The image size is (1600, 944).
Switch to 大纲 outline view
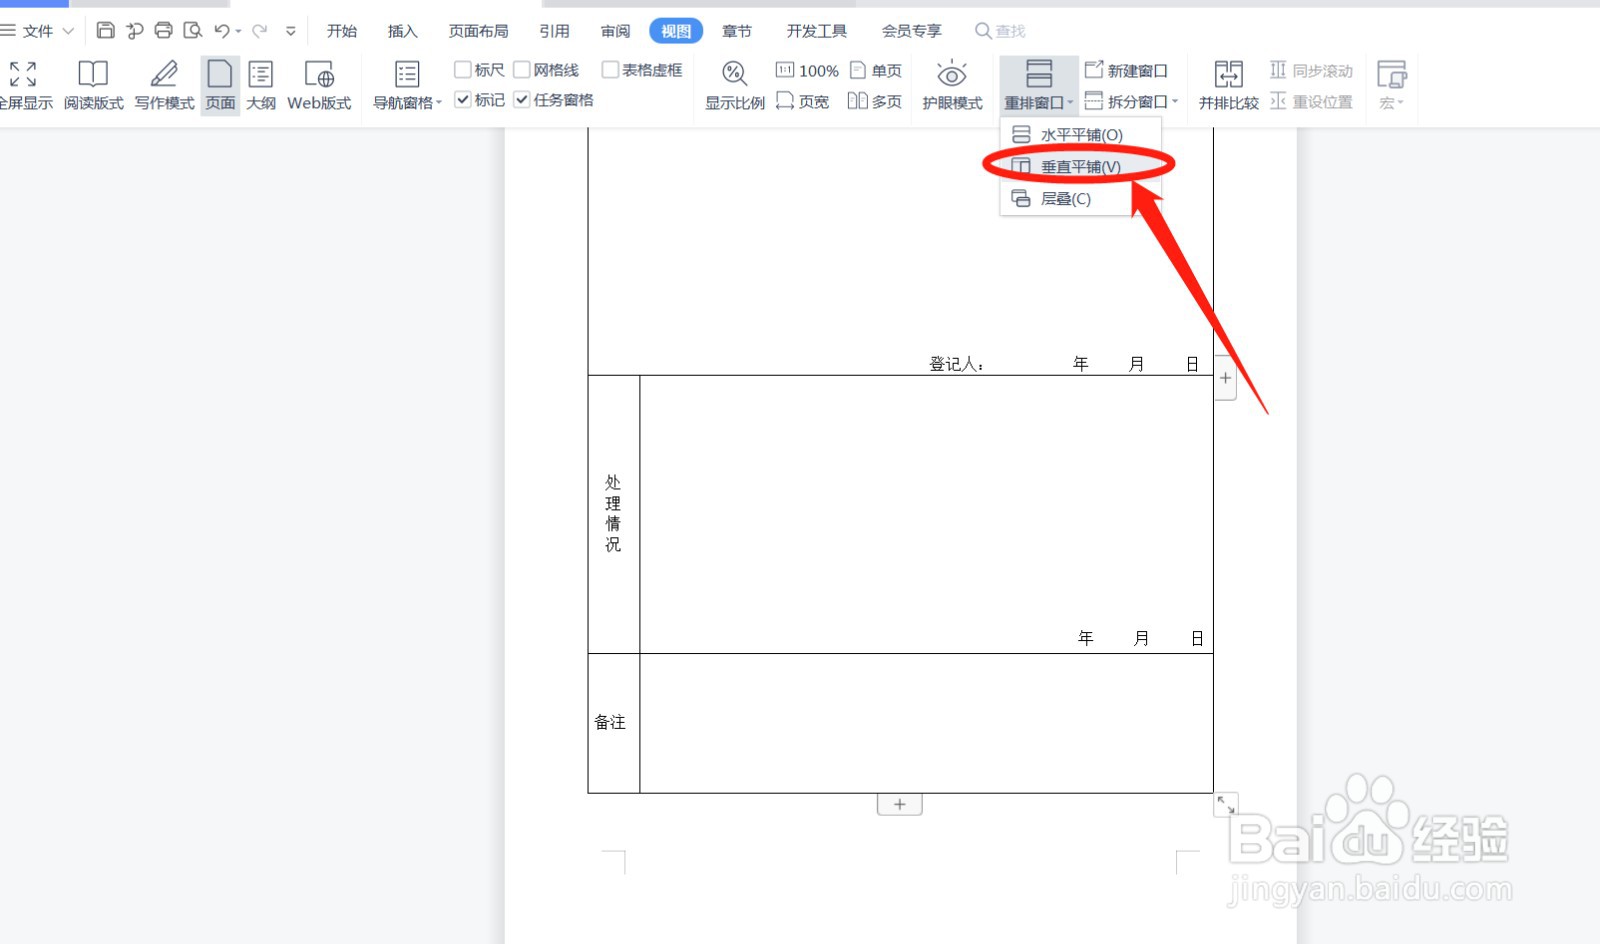click(261, 84)
